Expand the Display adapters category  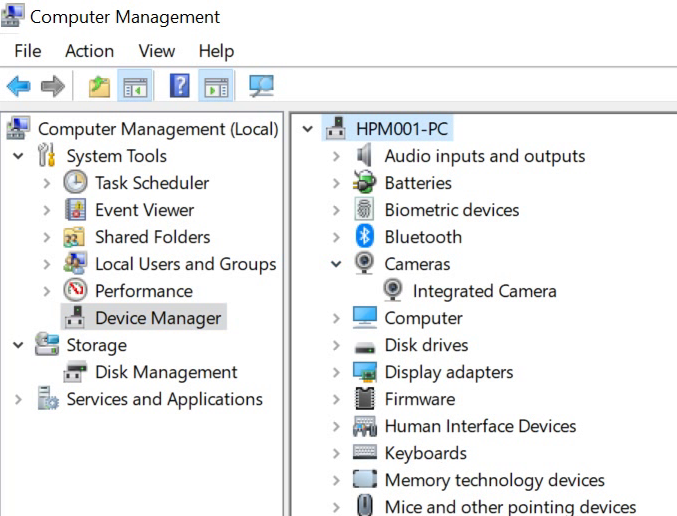336,372
